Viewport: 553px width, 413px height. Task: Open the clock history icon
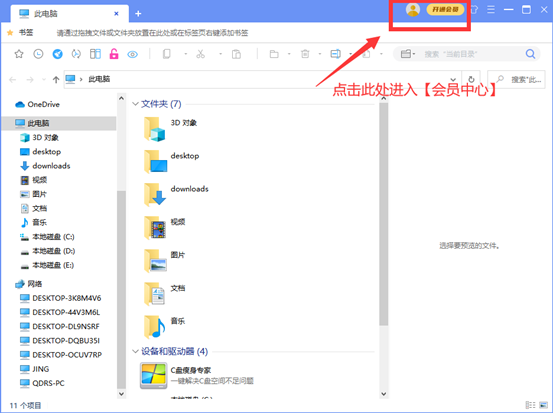(38, 54)
